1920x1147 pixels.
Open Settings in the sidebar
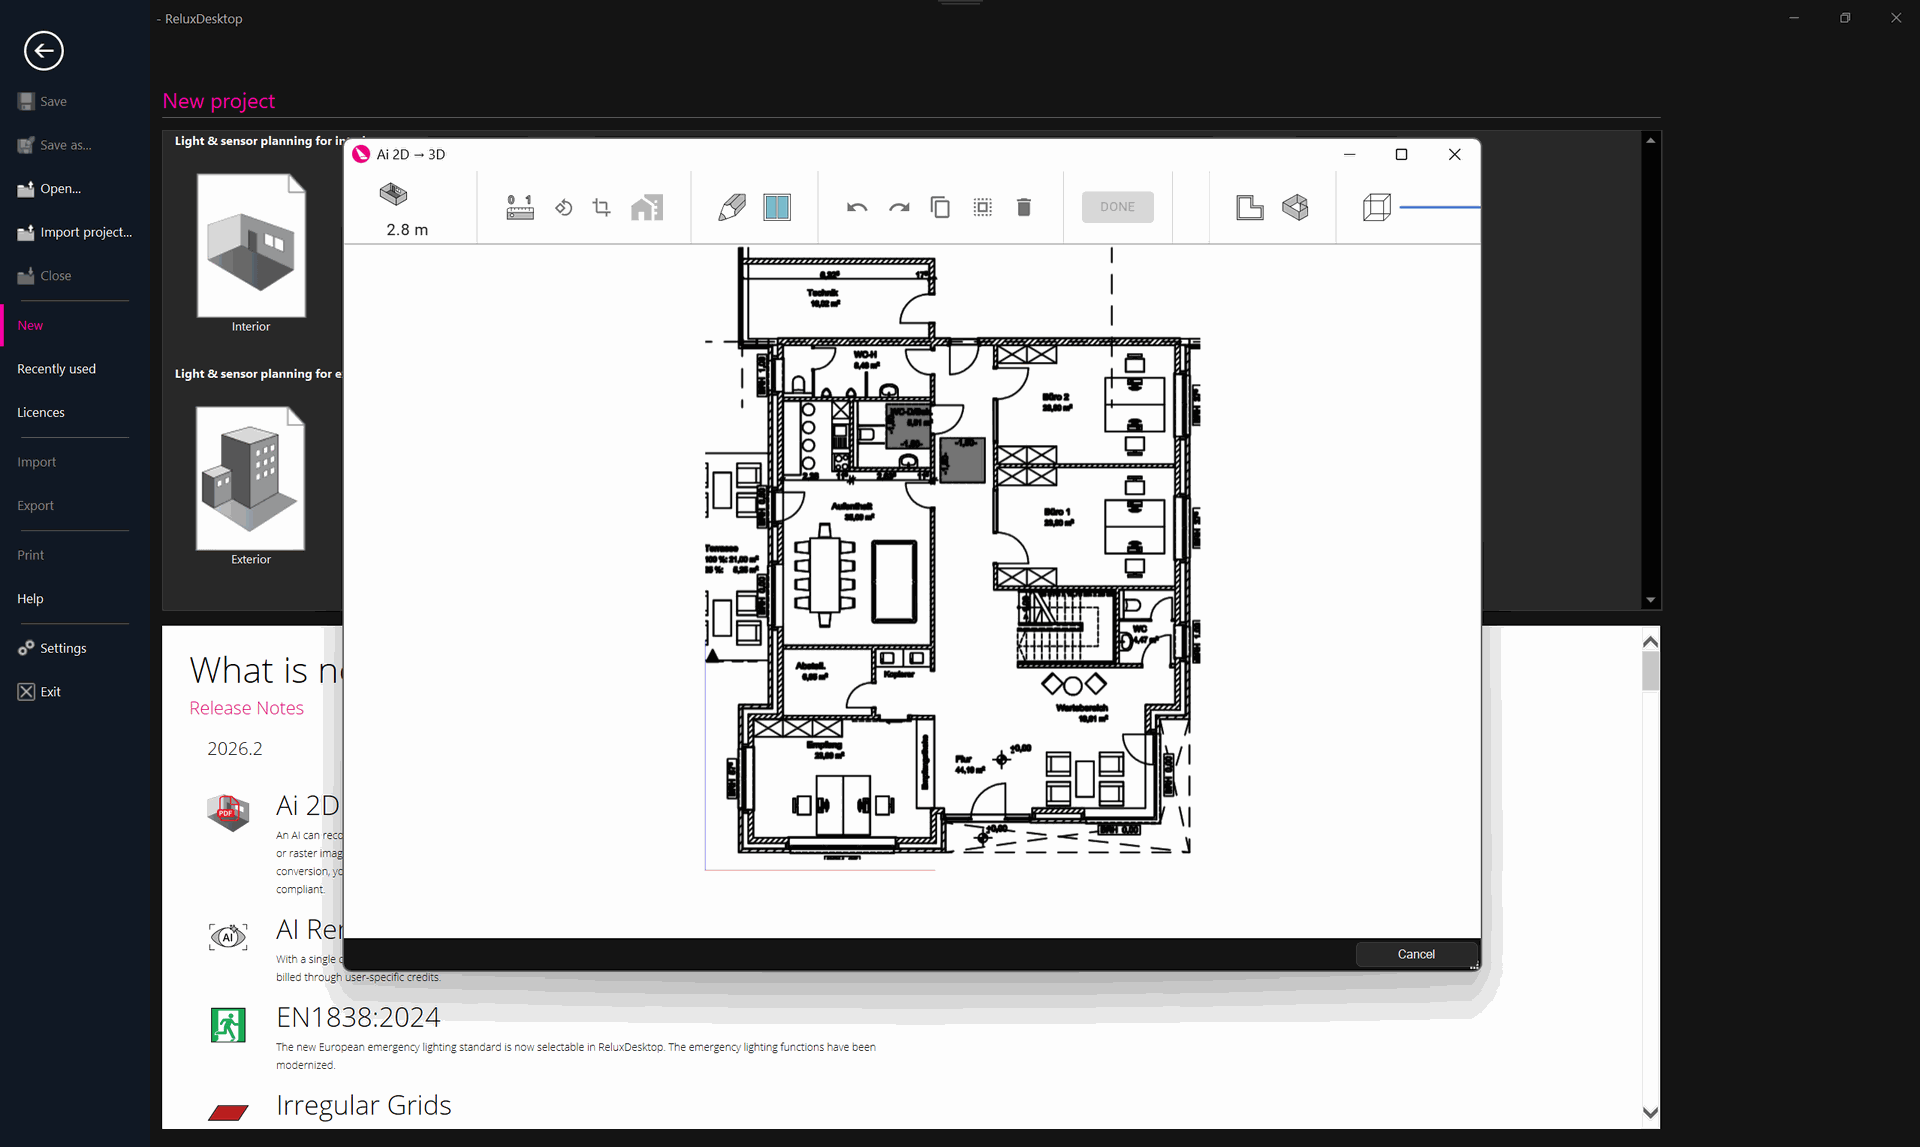63,648
